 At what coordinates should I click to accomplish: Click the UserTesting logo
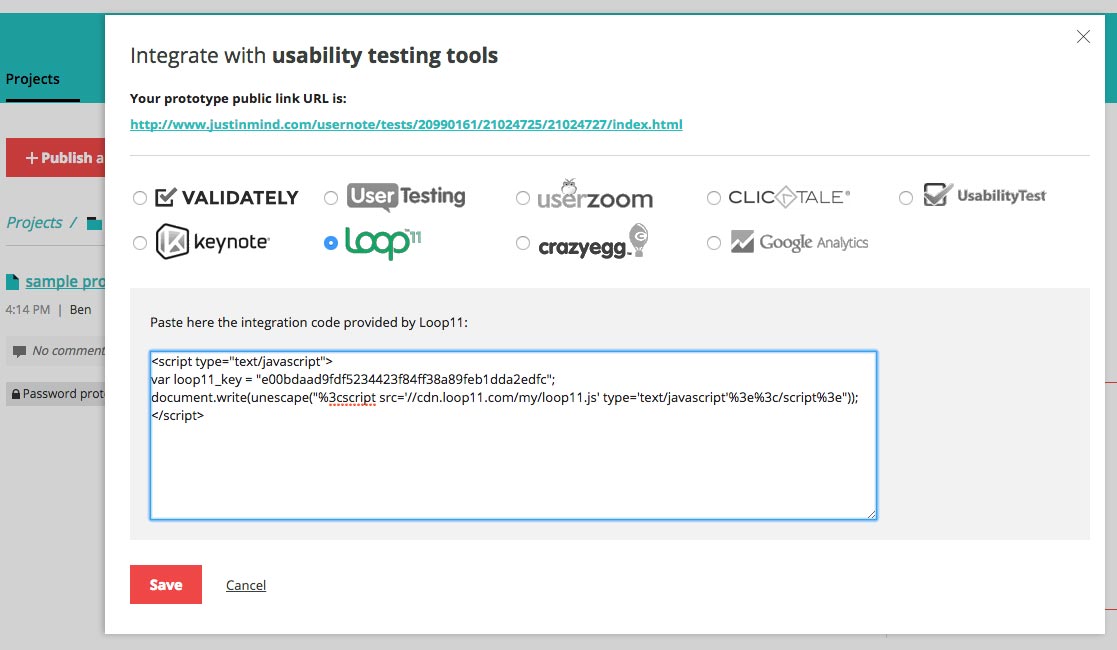point(406,197)
